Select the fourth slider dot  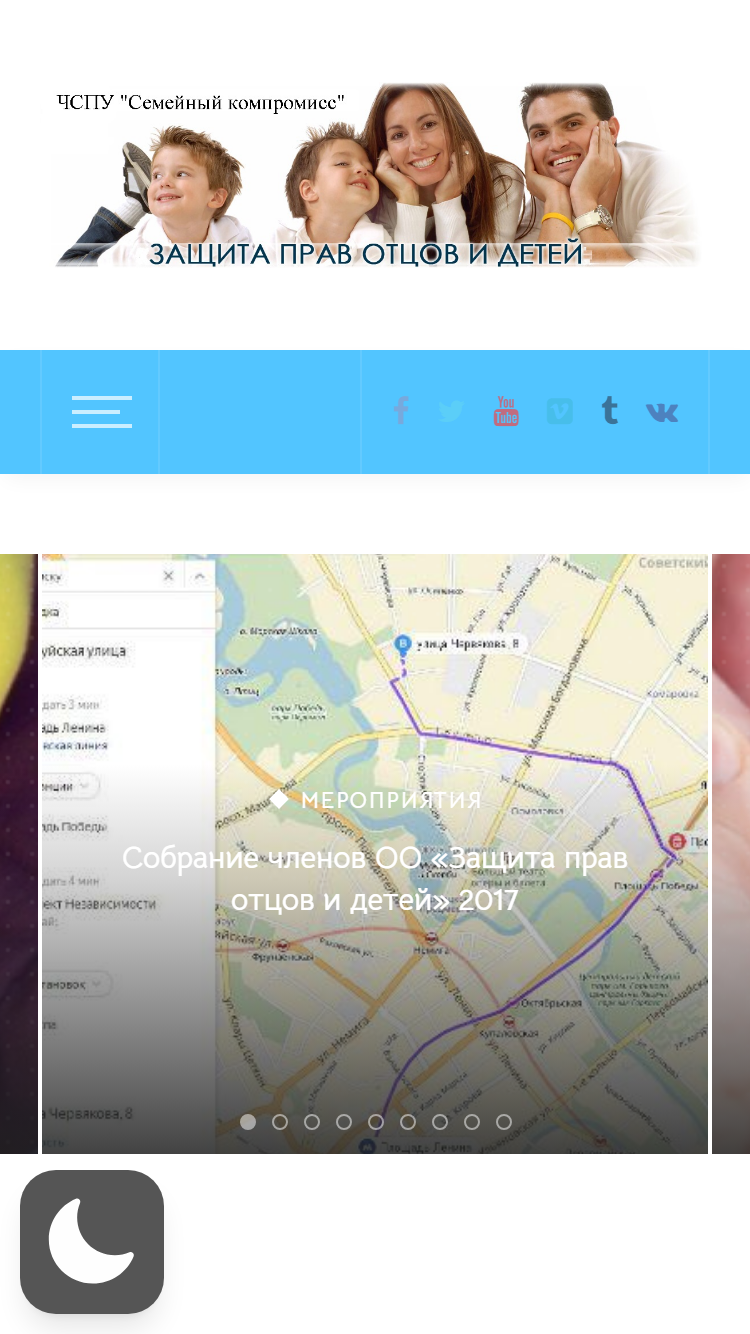coord(344,1122)
